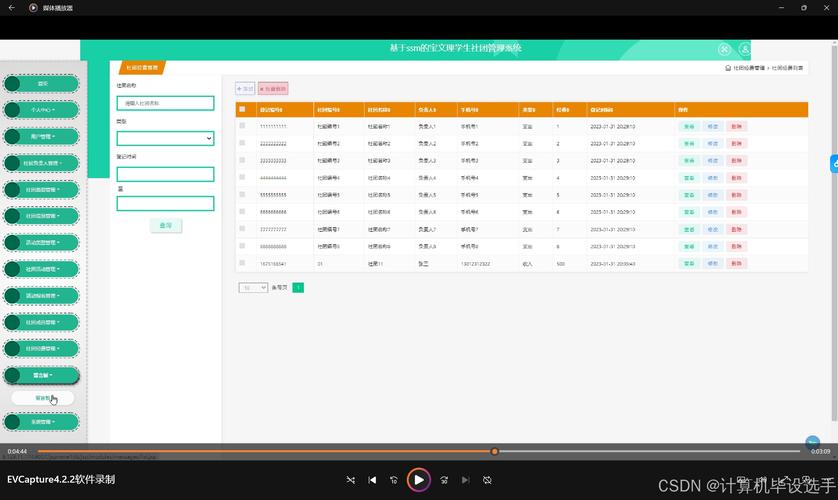Expand the 个人中心 sidebar menu
The width and height of the screenshot is (838, 500).
[42, 110]
